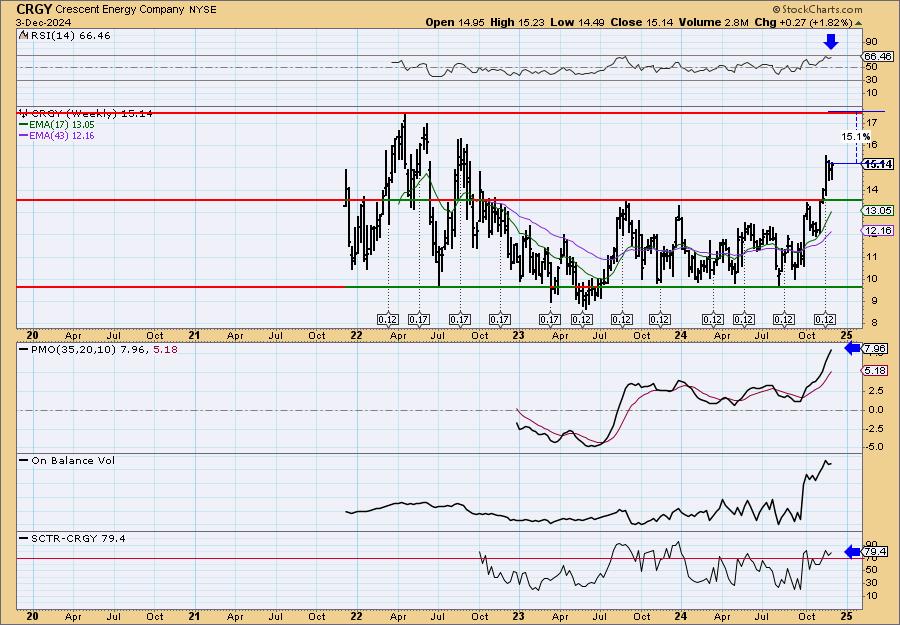Click the 0.0 level on the PMO axis
Screen dimensions: 900x625
point(874,410)
